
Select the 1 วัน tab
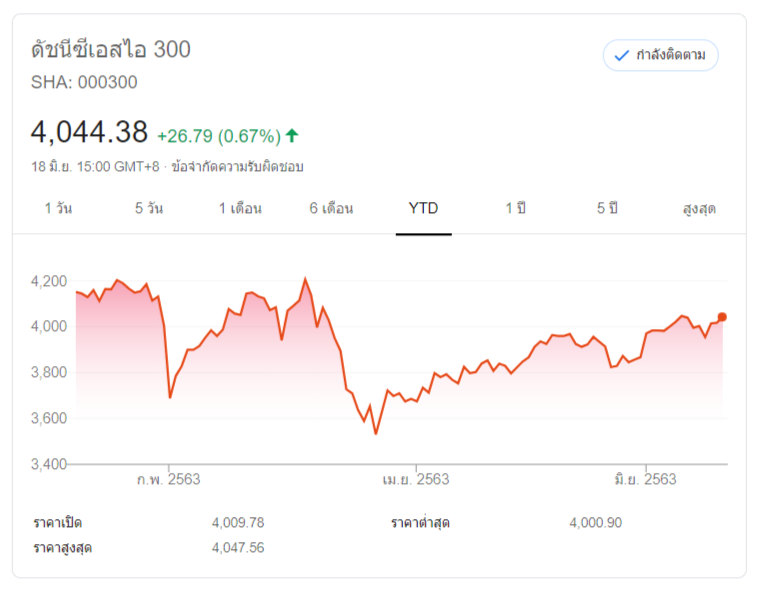[58, 209]
